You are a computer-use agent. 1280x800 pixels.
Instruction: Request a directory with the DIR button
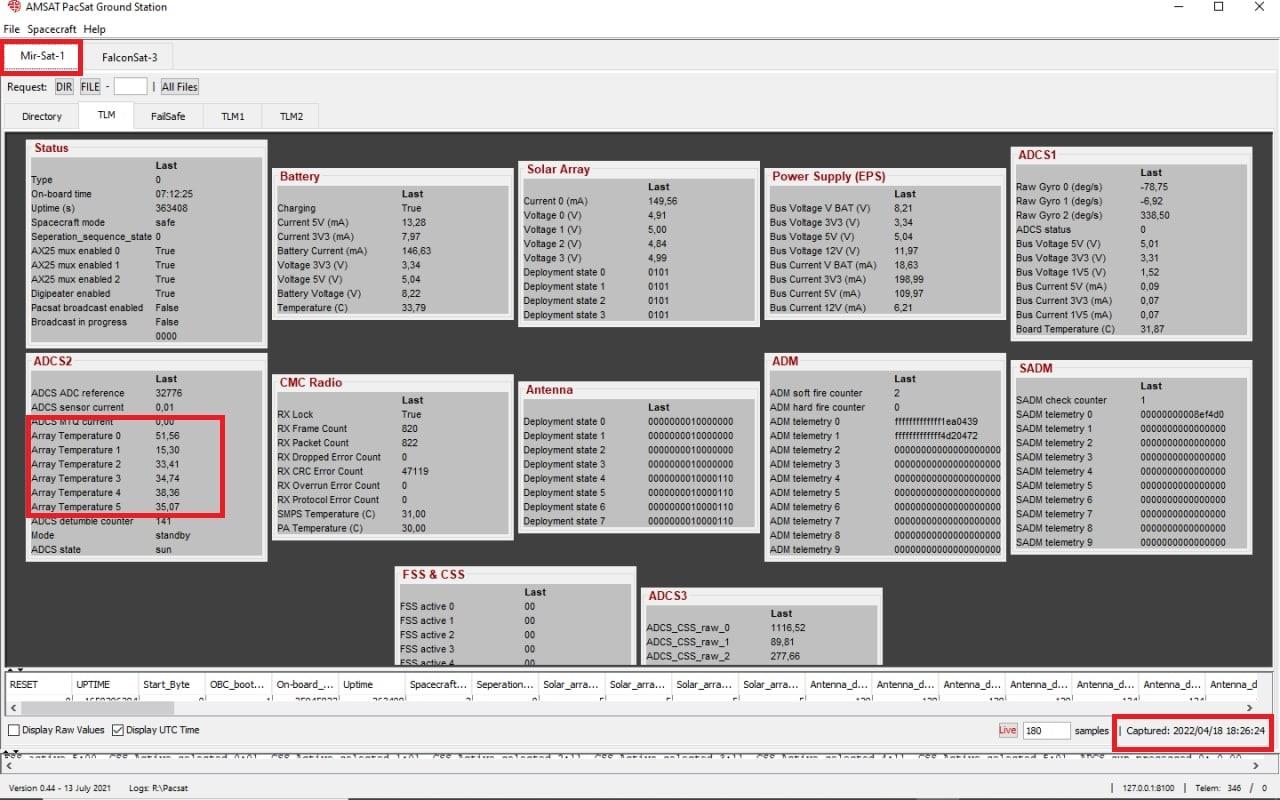click(x=64, y=87)
